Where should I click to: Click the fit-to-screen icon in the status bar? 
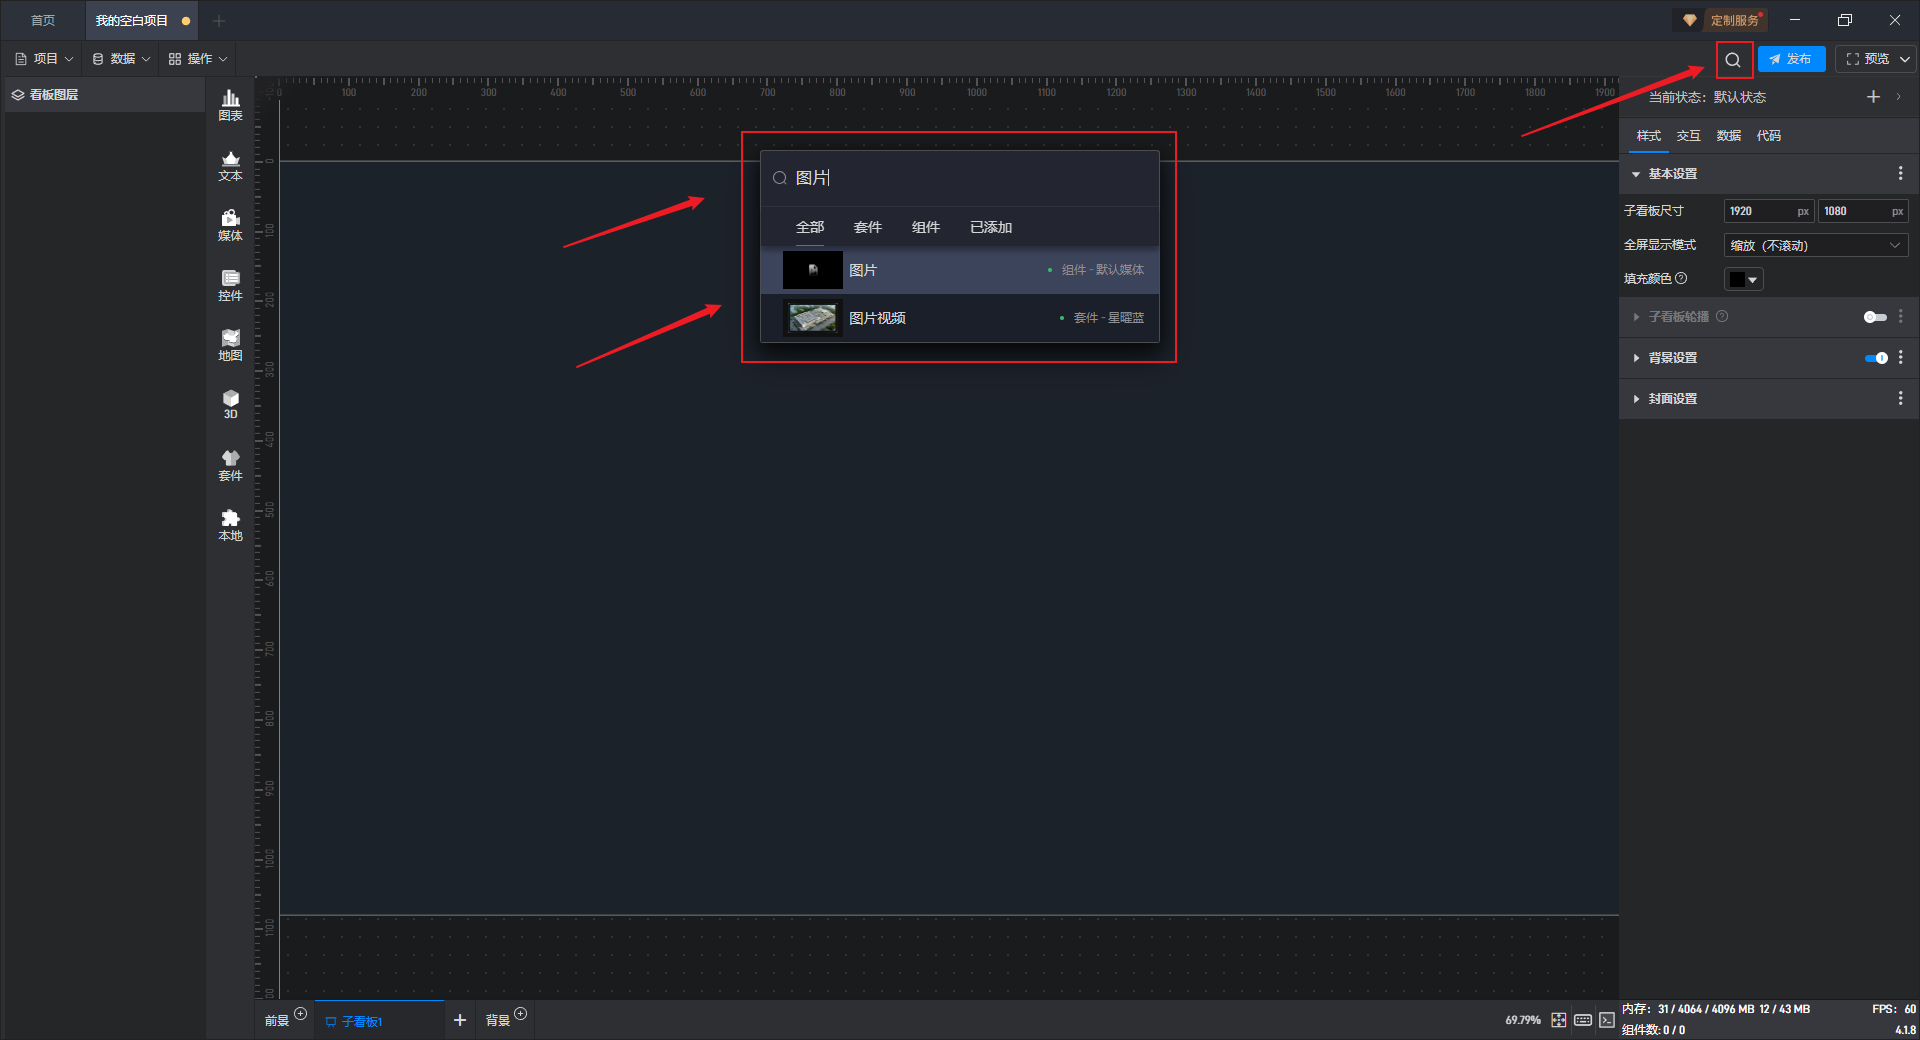tap(1559, 1020)
